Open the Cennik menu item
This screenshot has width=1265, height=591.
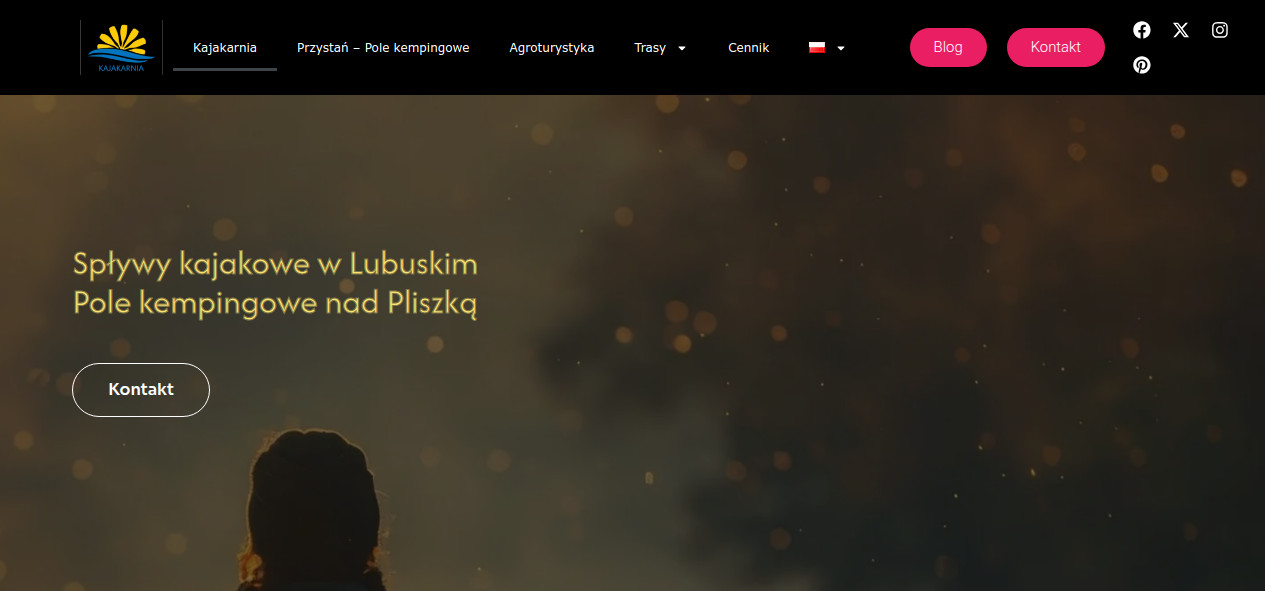(x=749, y=47)
